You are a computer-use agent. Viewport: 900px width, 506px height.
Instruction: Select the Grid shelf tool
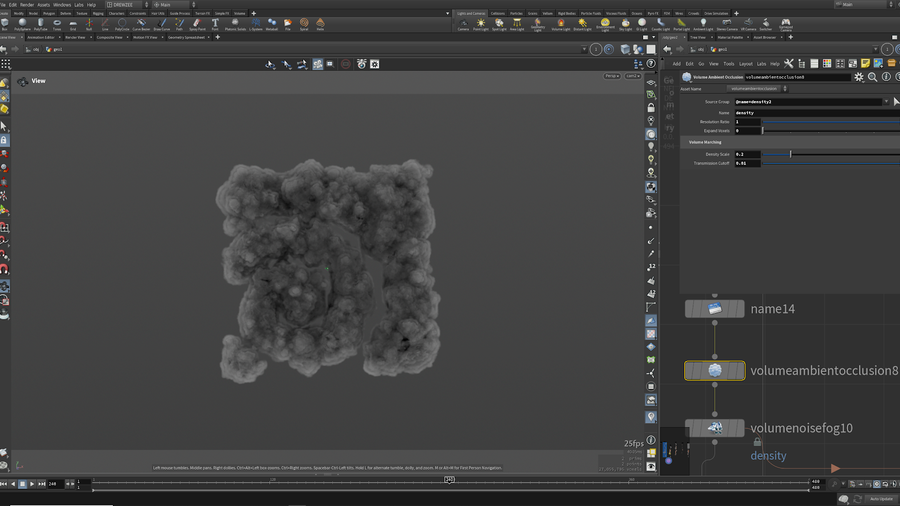pyautogui.click(x=73, y=24)
